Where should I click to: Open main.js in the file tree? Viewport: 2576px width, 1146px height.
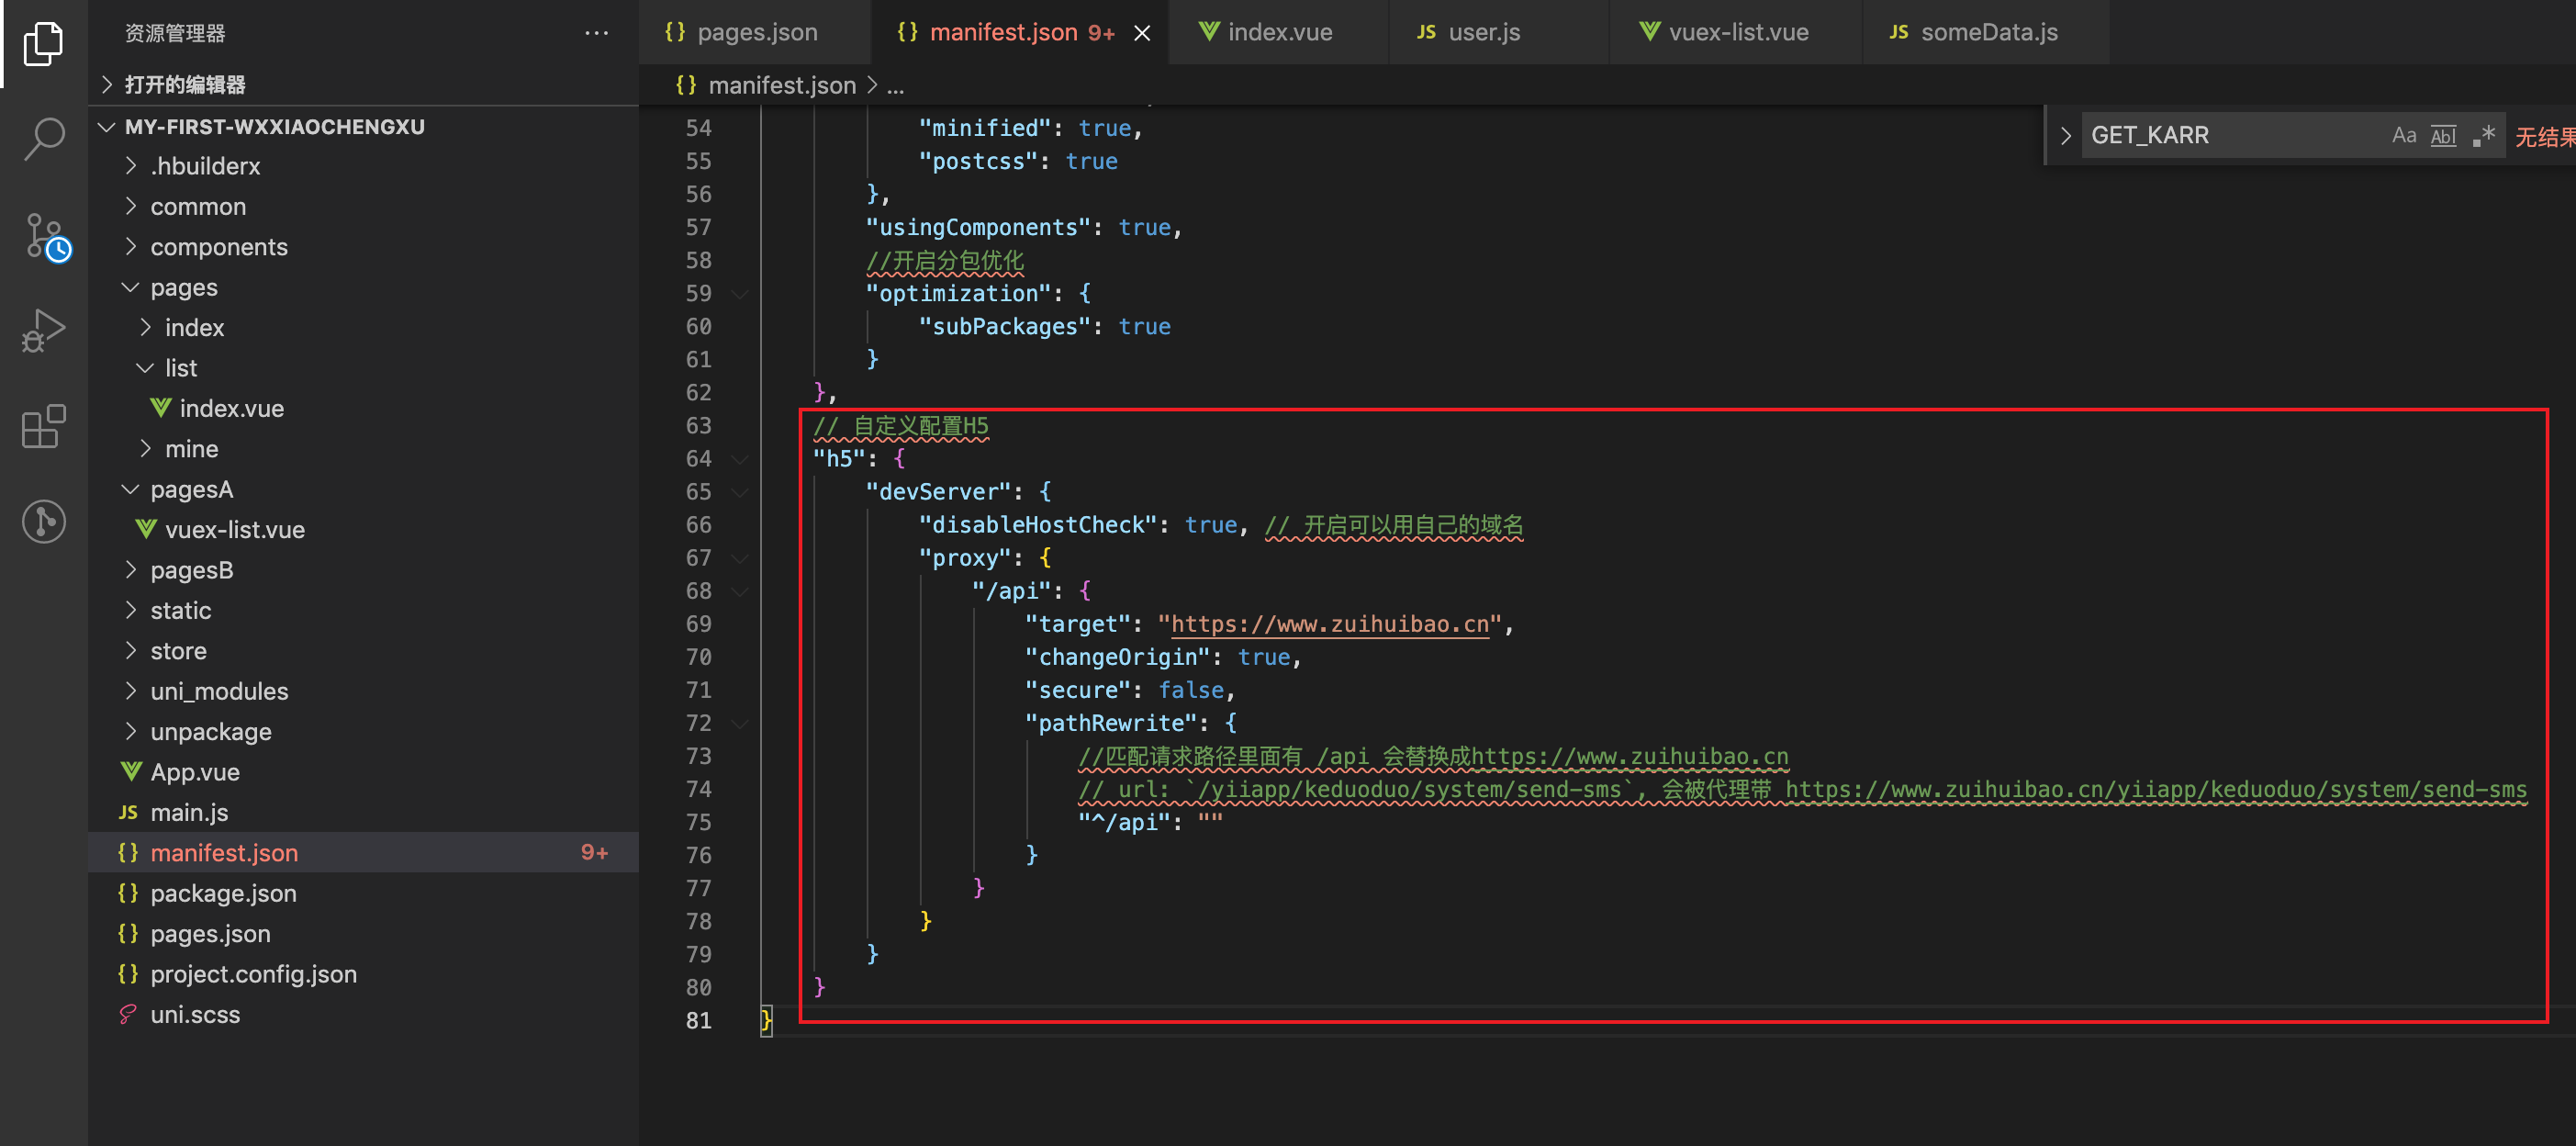tap(363, 812)
